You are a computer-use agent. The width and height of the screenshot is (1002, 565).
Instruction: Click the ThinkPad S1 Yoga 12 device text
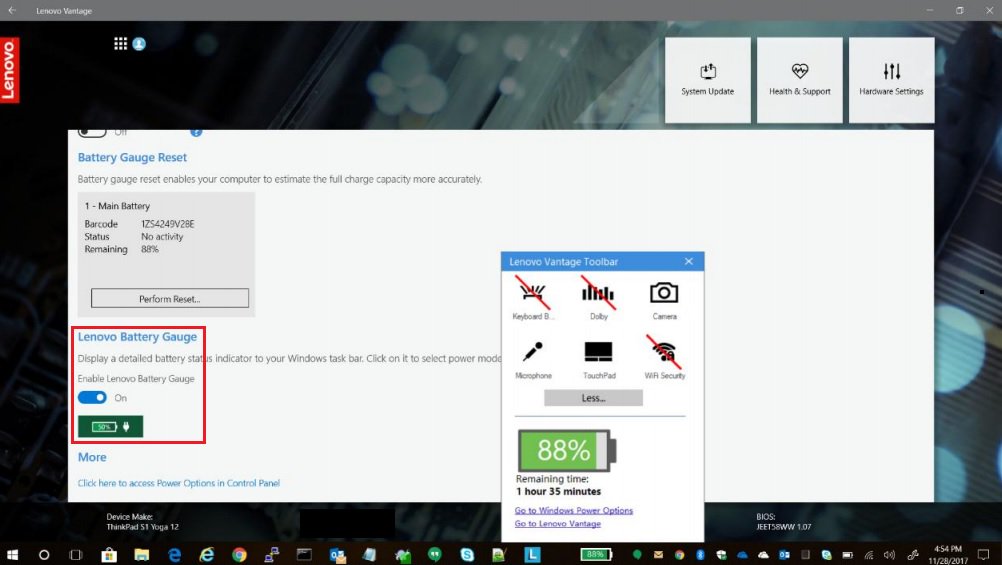point(143,527)
